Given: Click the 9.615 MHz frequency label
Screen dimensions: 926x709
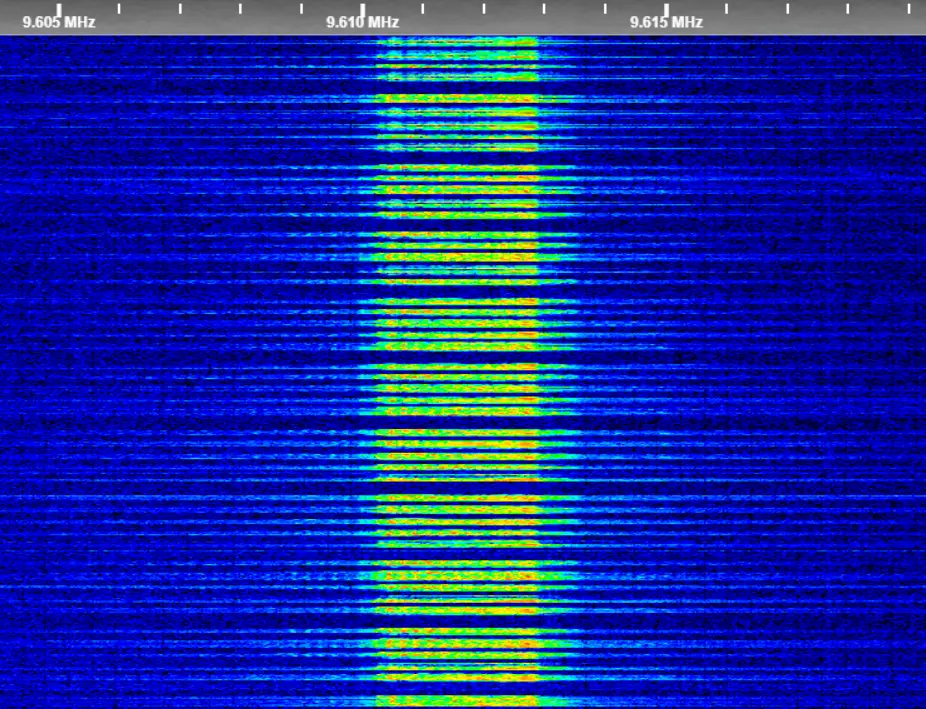Looking at the screenshot, I should tap(666, 22).
